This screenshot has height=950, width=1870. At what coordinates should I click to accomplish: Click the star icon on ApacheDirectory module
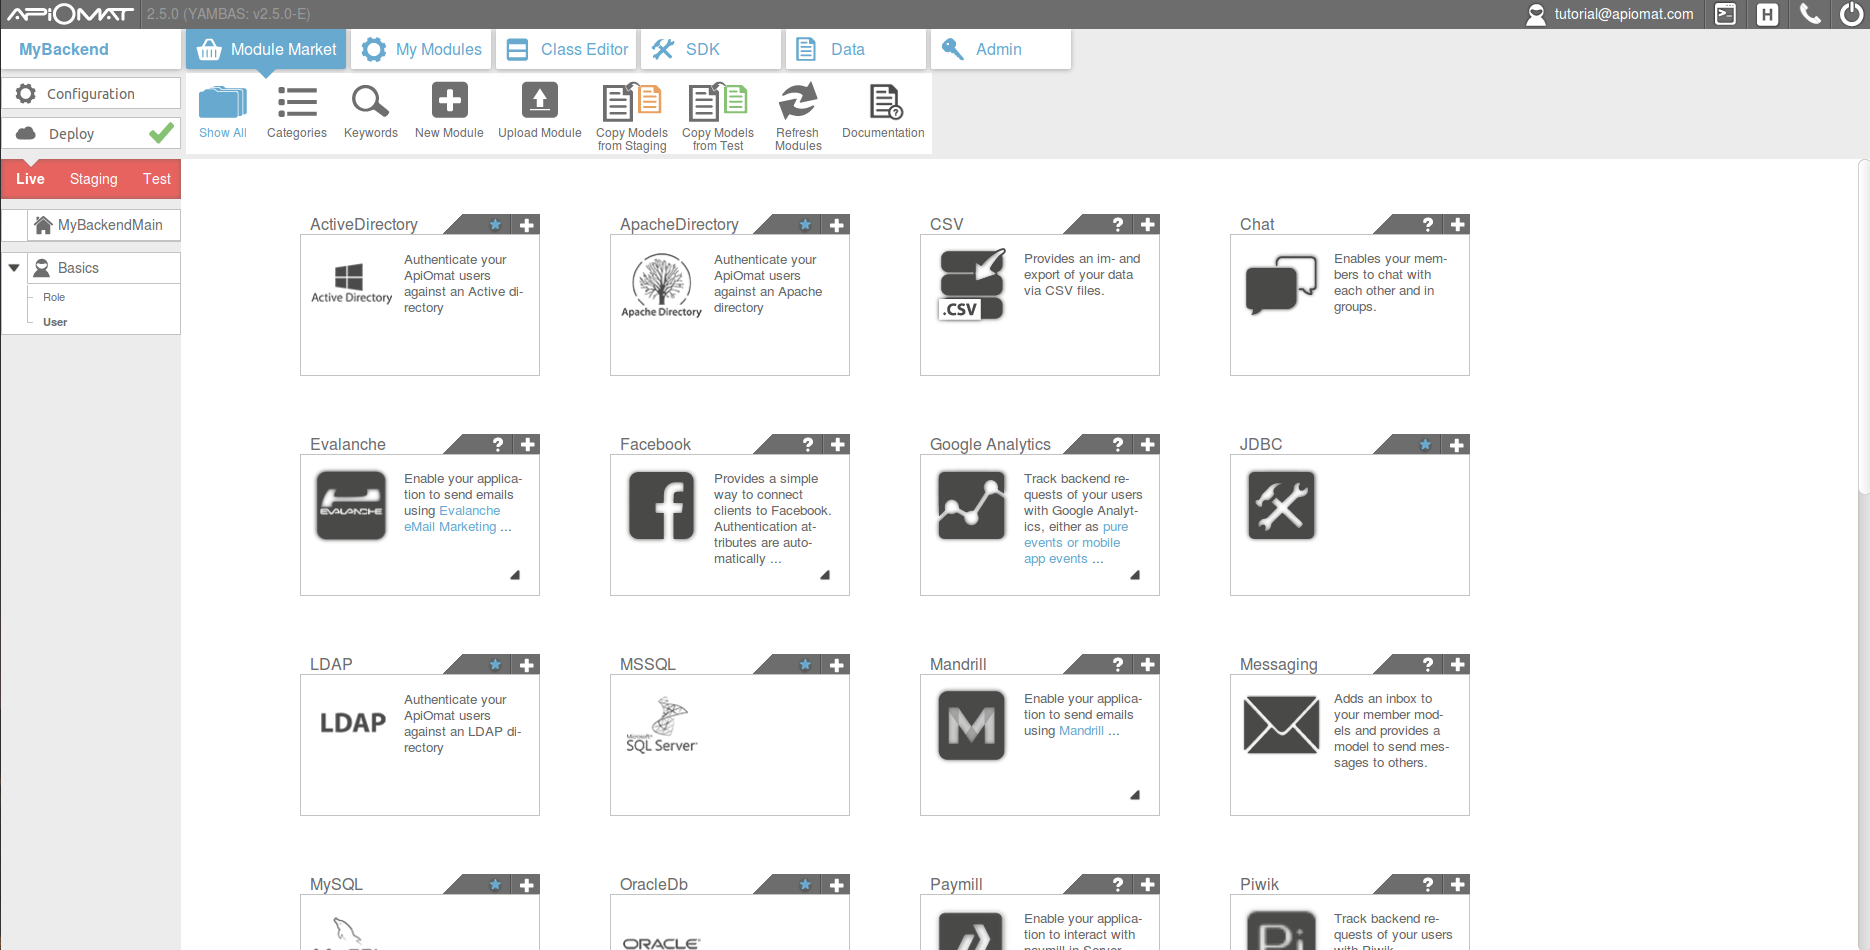point(805,225)
